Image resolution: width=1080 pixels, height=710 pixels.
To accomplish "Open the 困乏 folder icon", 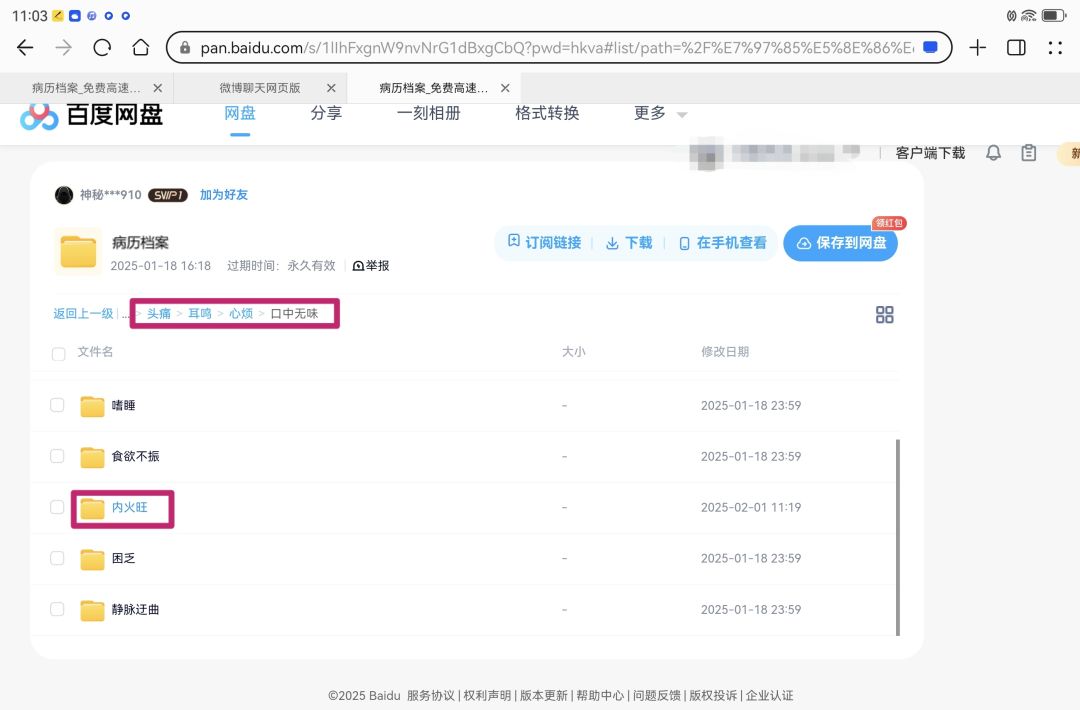I will coord(92,558).
